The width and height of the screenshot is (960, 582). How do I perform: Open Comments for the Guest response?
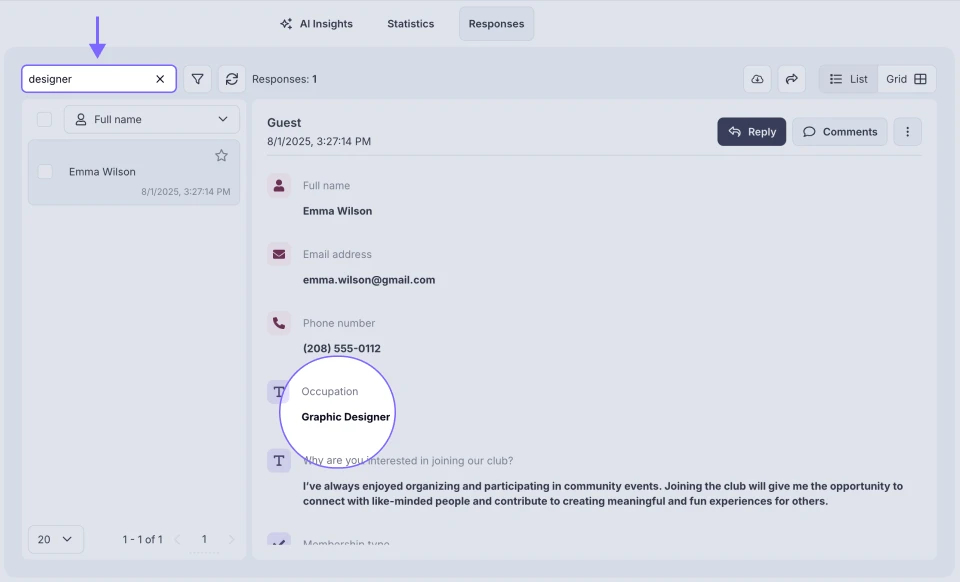pyautogui.click(x=839, y=131)
